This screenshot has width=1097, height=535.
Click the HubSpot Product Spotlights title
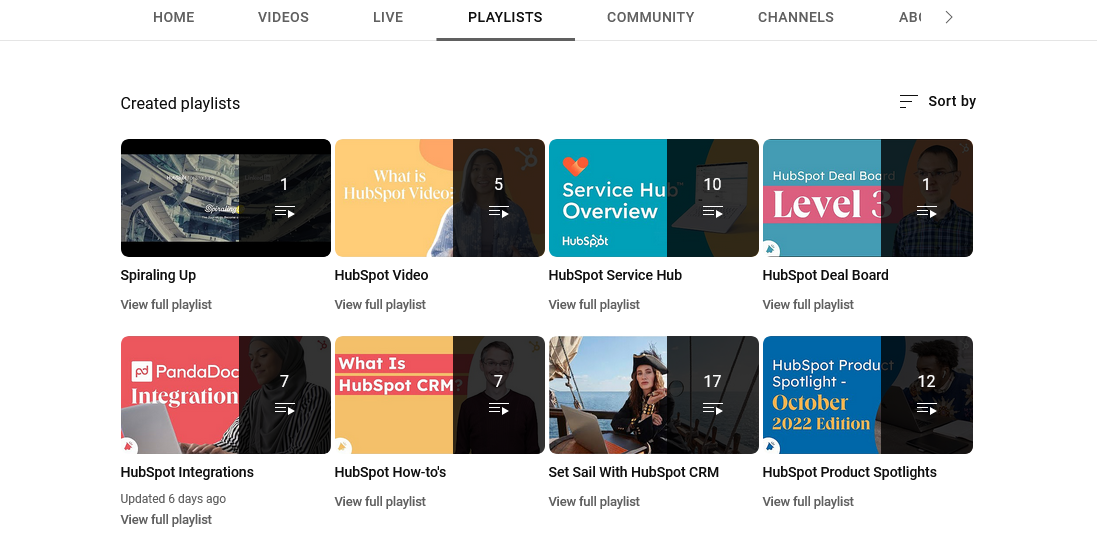coord(849,473)
